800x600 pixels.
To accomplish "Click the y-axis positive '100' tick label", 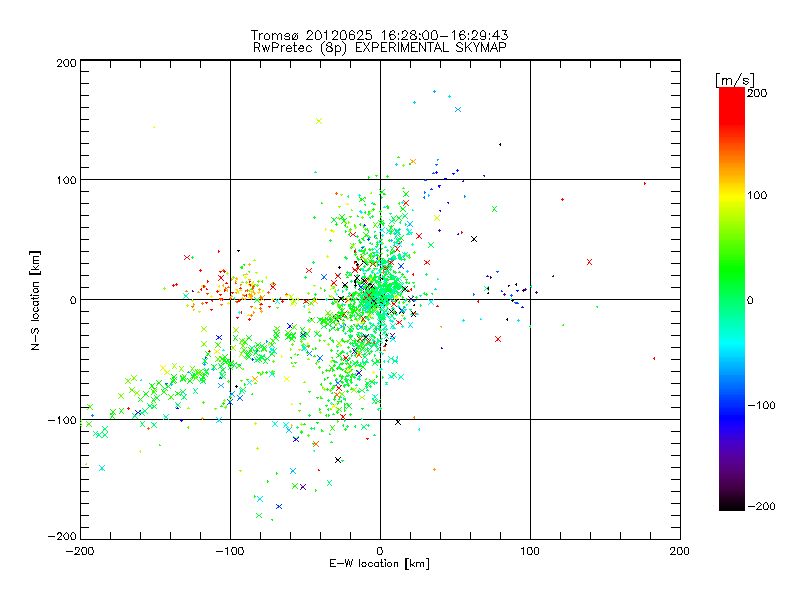I will tap(66, 180).
